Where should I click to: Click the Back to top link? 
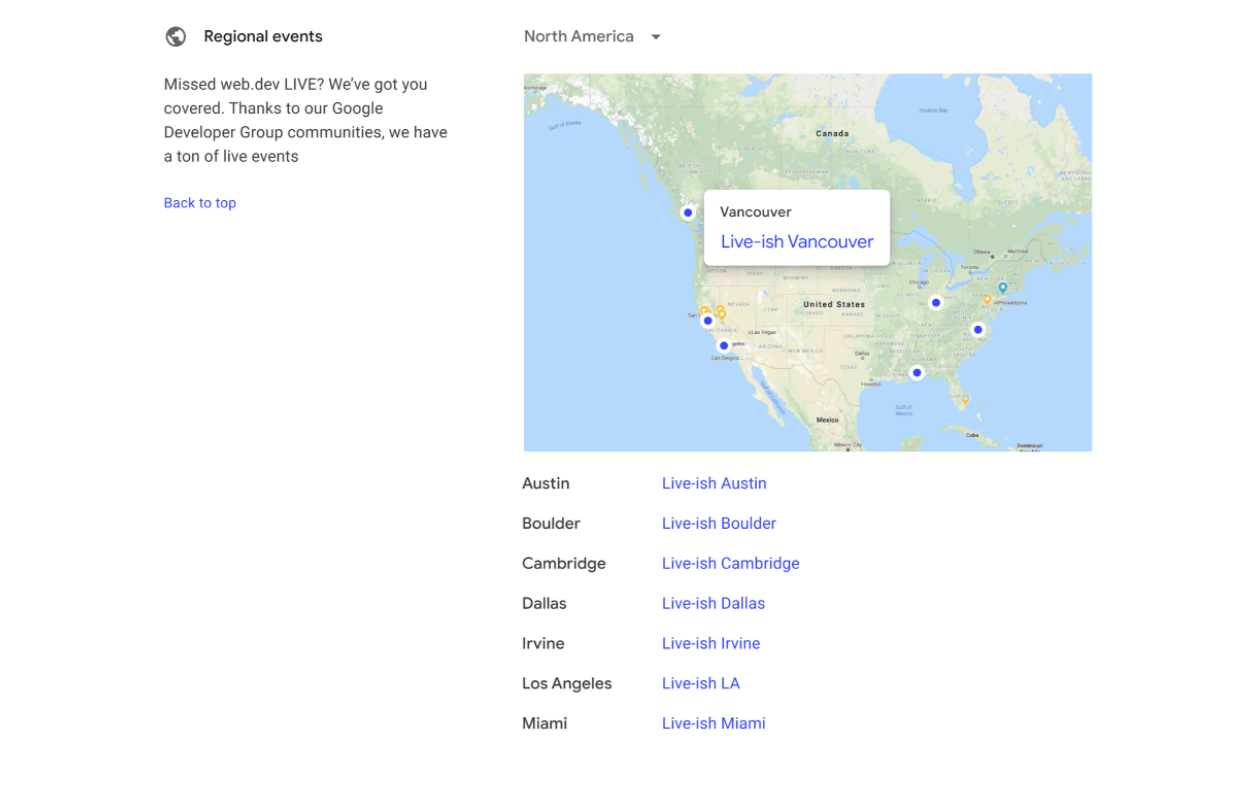point(200,202)
